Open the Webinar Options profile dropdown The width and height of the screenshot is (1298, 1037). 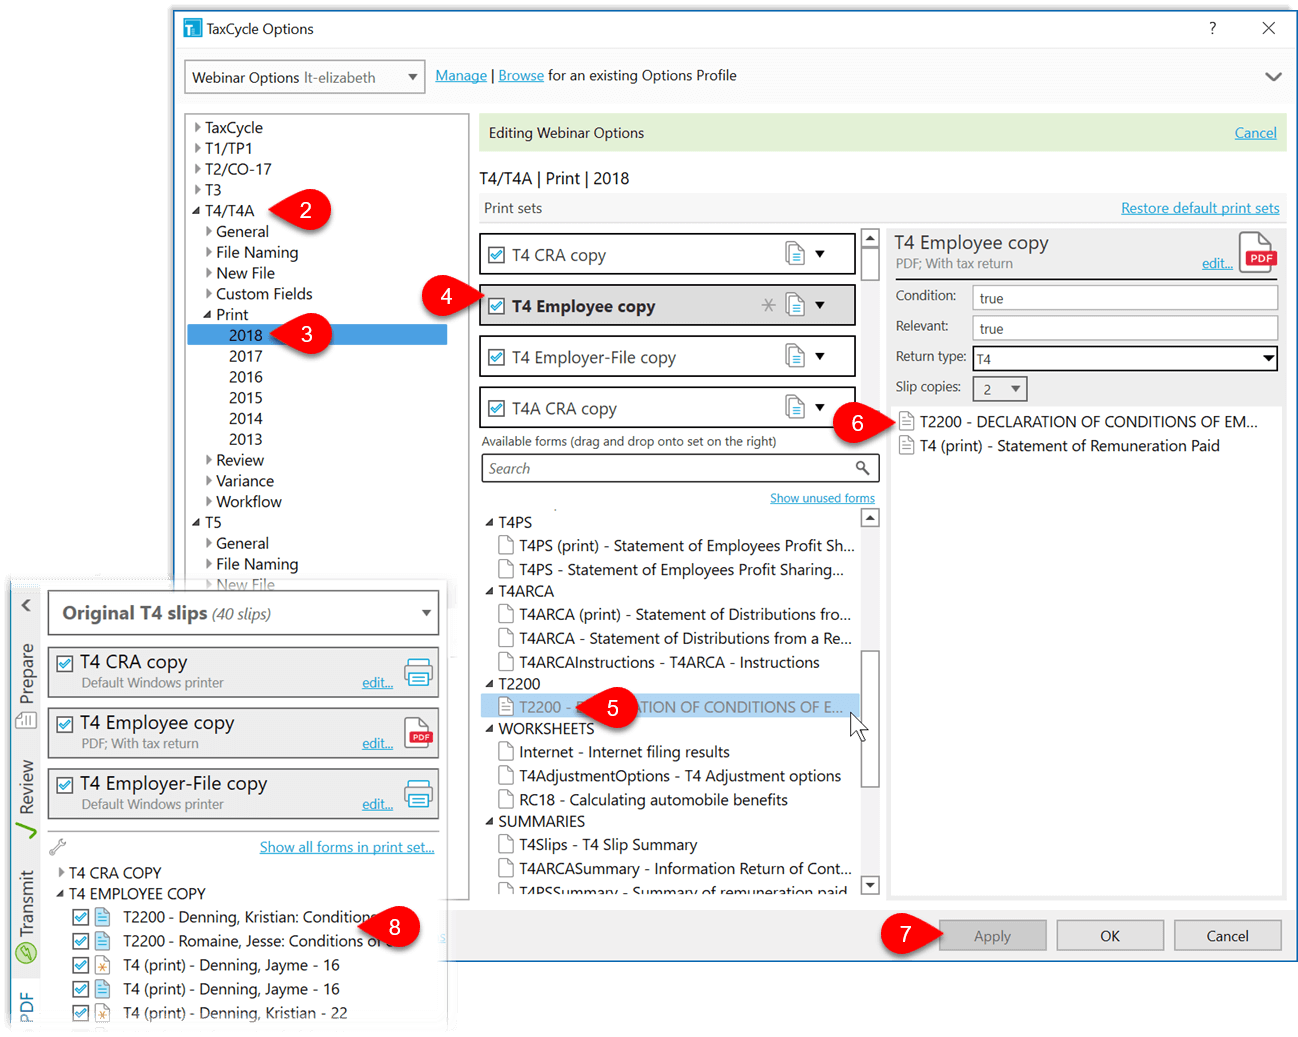point(305,77)
